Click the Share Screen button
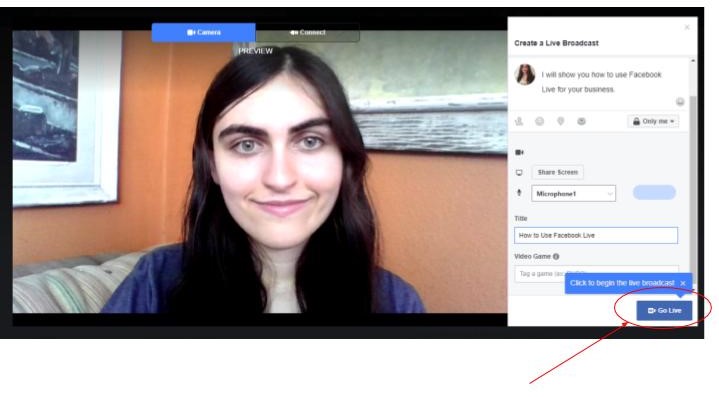 [x=558, y=172]
